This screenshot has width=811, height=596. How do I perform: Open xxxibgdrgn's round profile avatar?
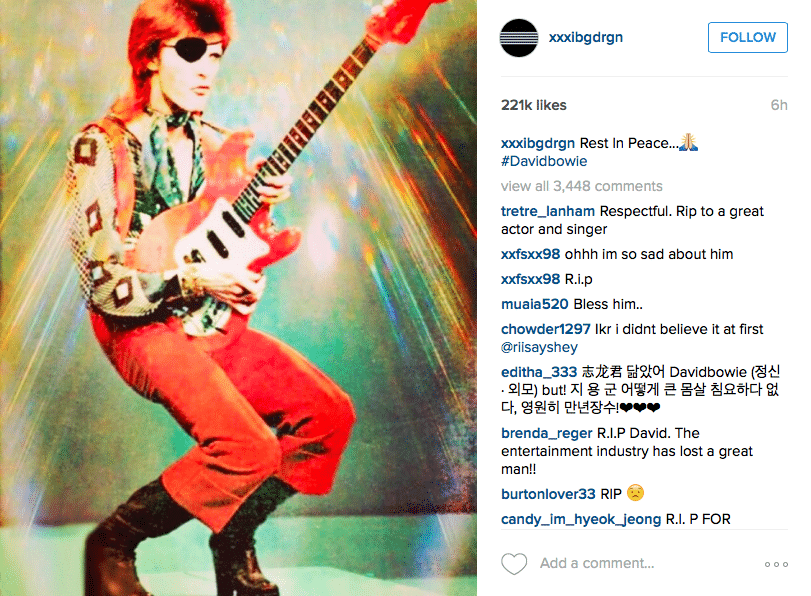point(519,38)
